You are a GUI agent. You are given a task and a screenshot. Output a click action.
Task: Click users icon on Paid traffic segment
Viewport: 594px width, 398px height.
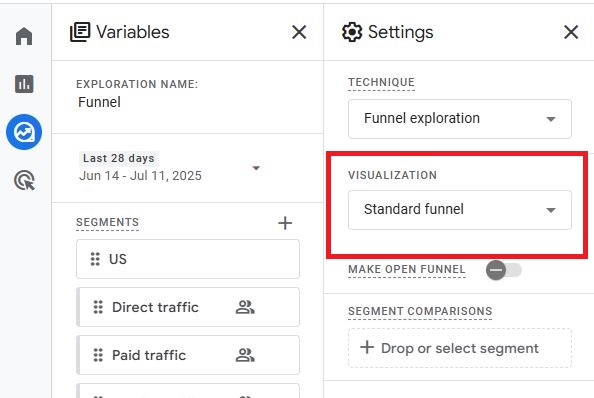[245, 355]
